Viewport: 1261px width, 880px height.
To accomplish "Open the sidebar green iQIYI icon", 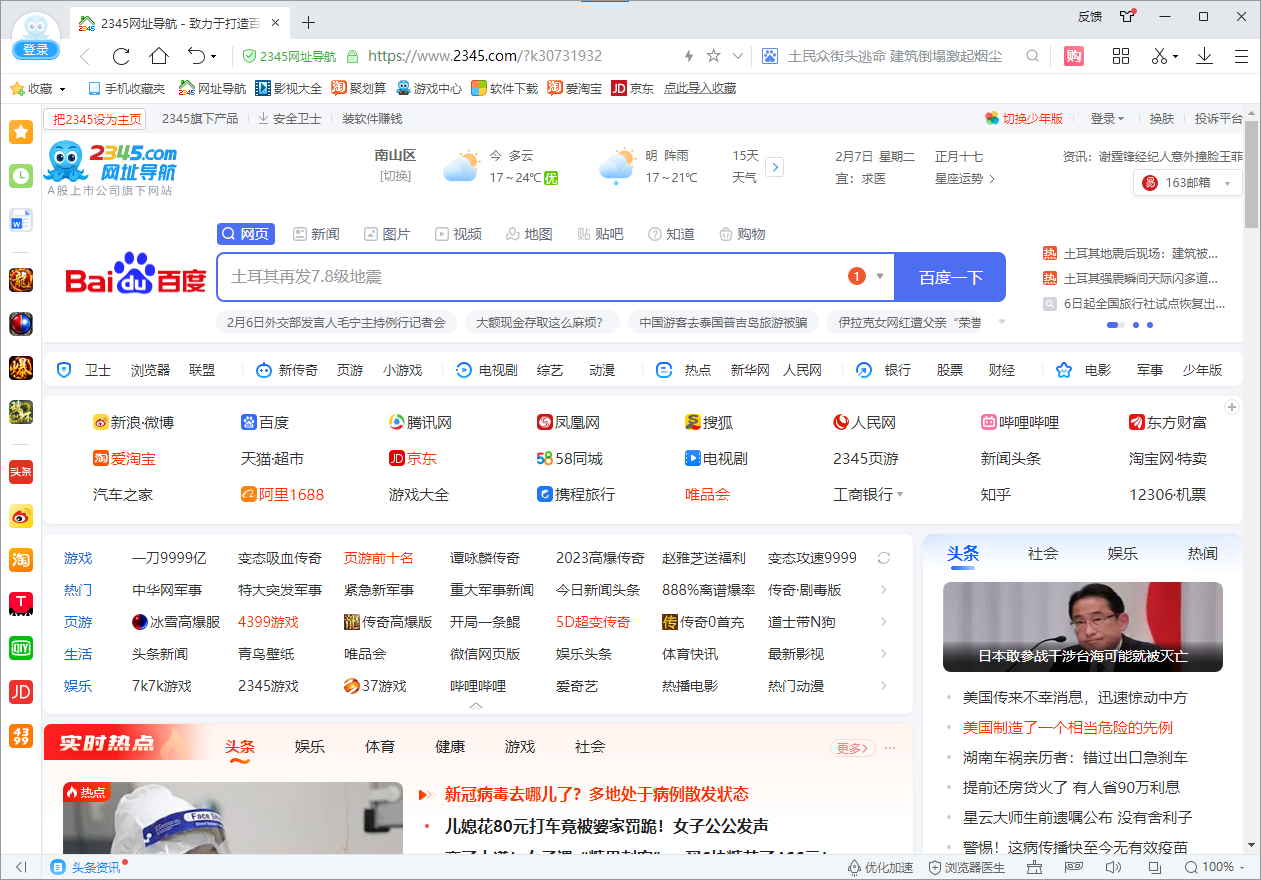I will click(x=21, y=647).
